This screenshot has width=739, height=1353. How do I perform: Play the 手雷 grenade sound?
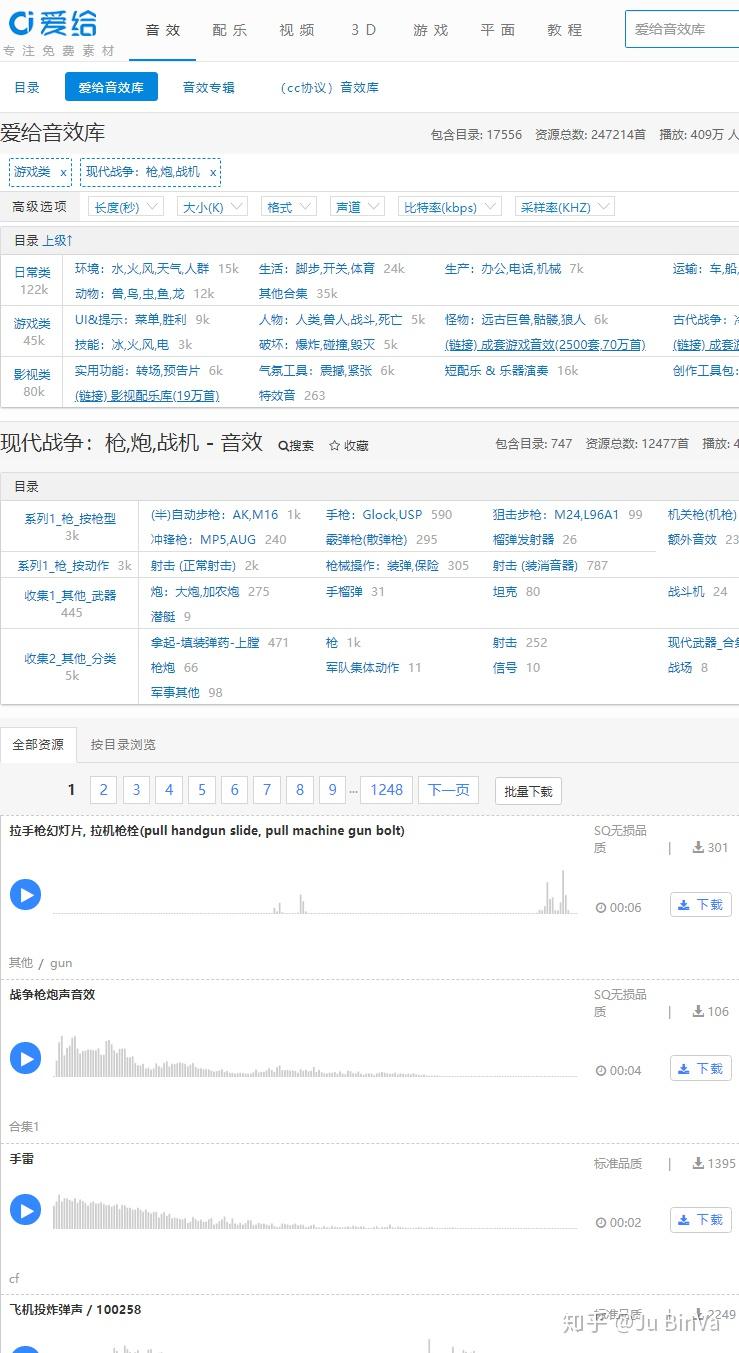pyautogui.click(x=25, y=1210)
